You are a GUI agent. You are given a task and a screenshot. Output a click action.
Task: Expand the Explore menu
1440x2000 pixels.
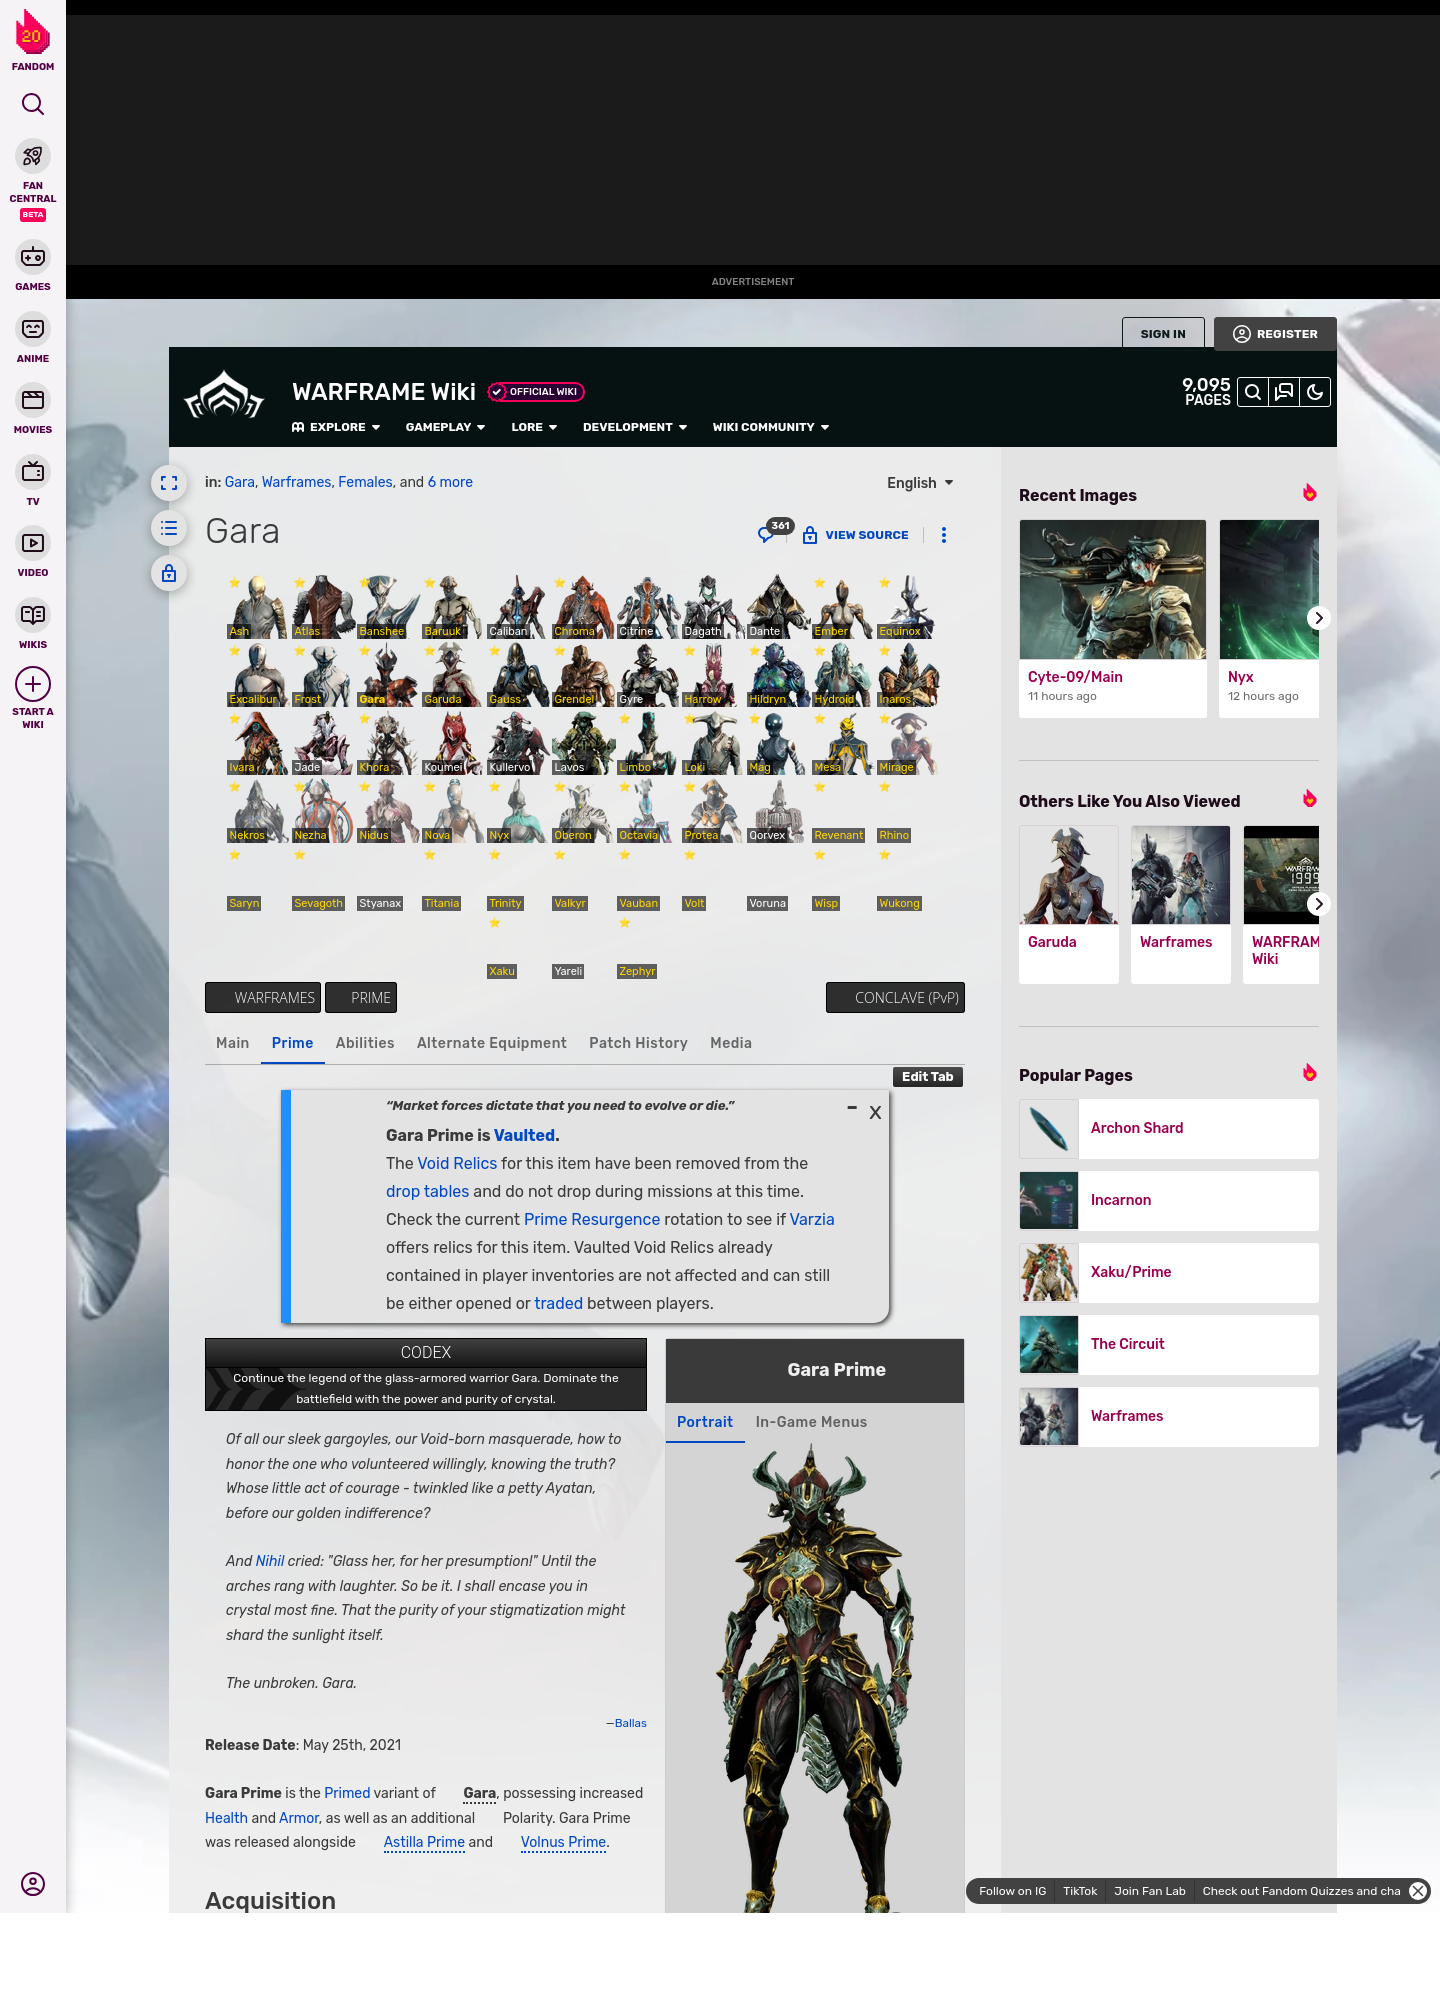(336, 427)
